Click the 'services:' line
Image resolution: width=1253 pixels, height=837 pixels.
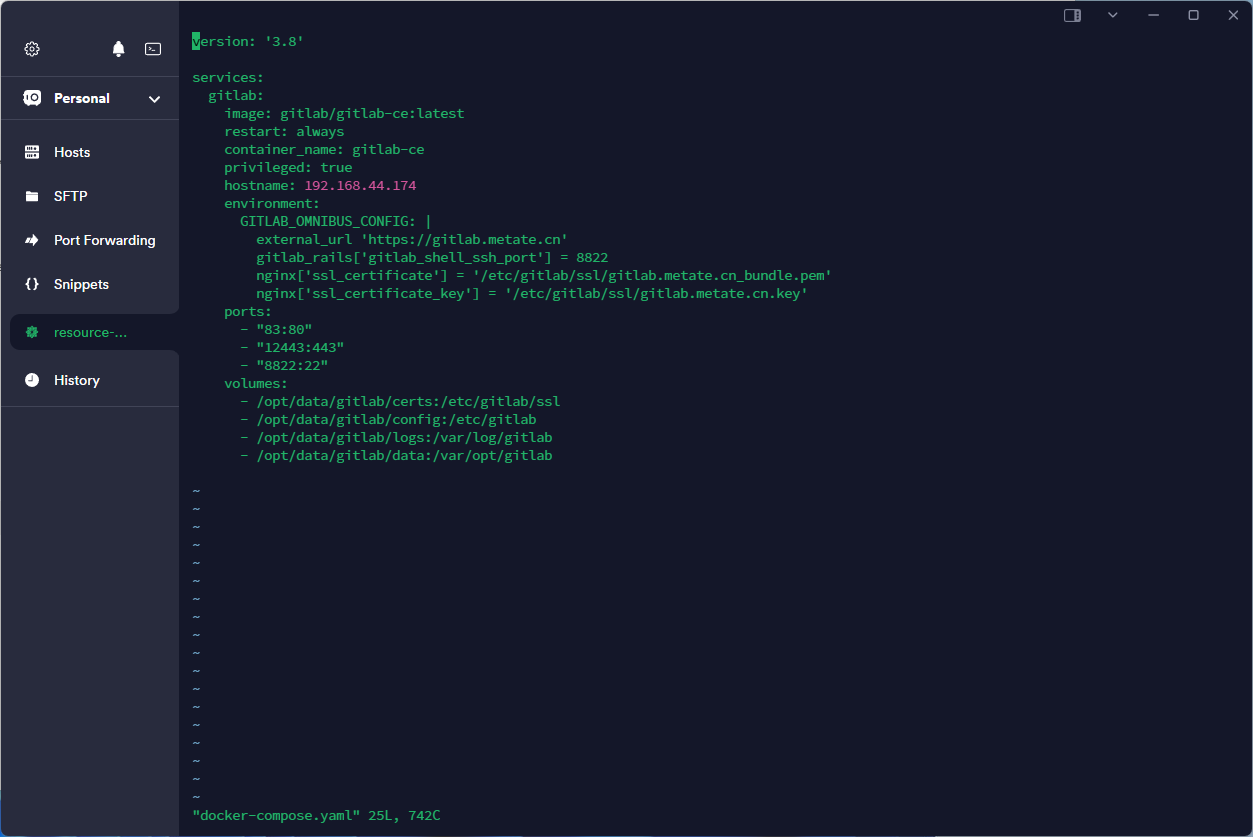tap(228, 77)
